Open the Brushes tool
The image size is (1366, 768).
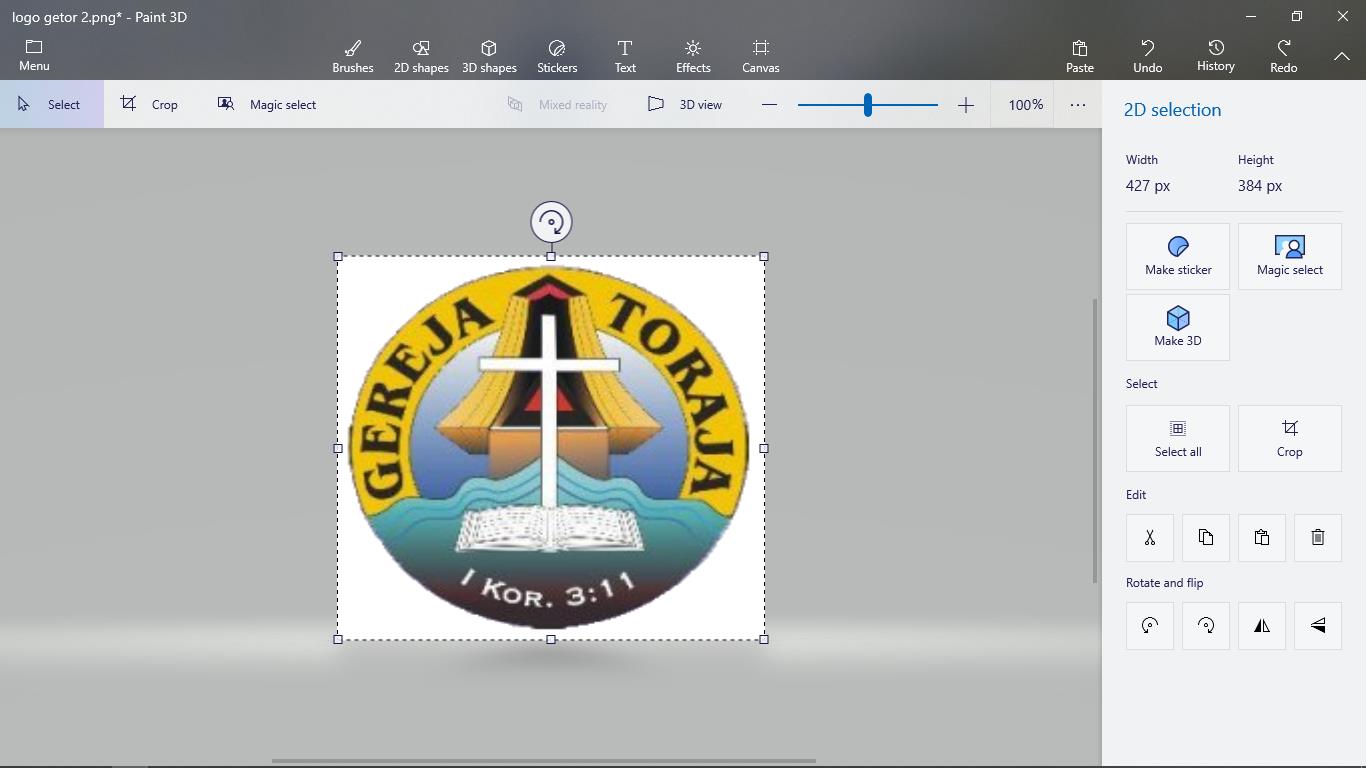[352, 56]
